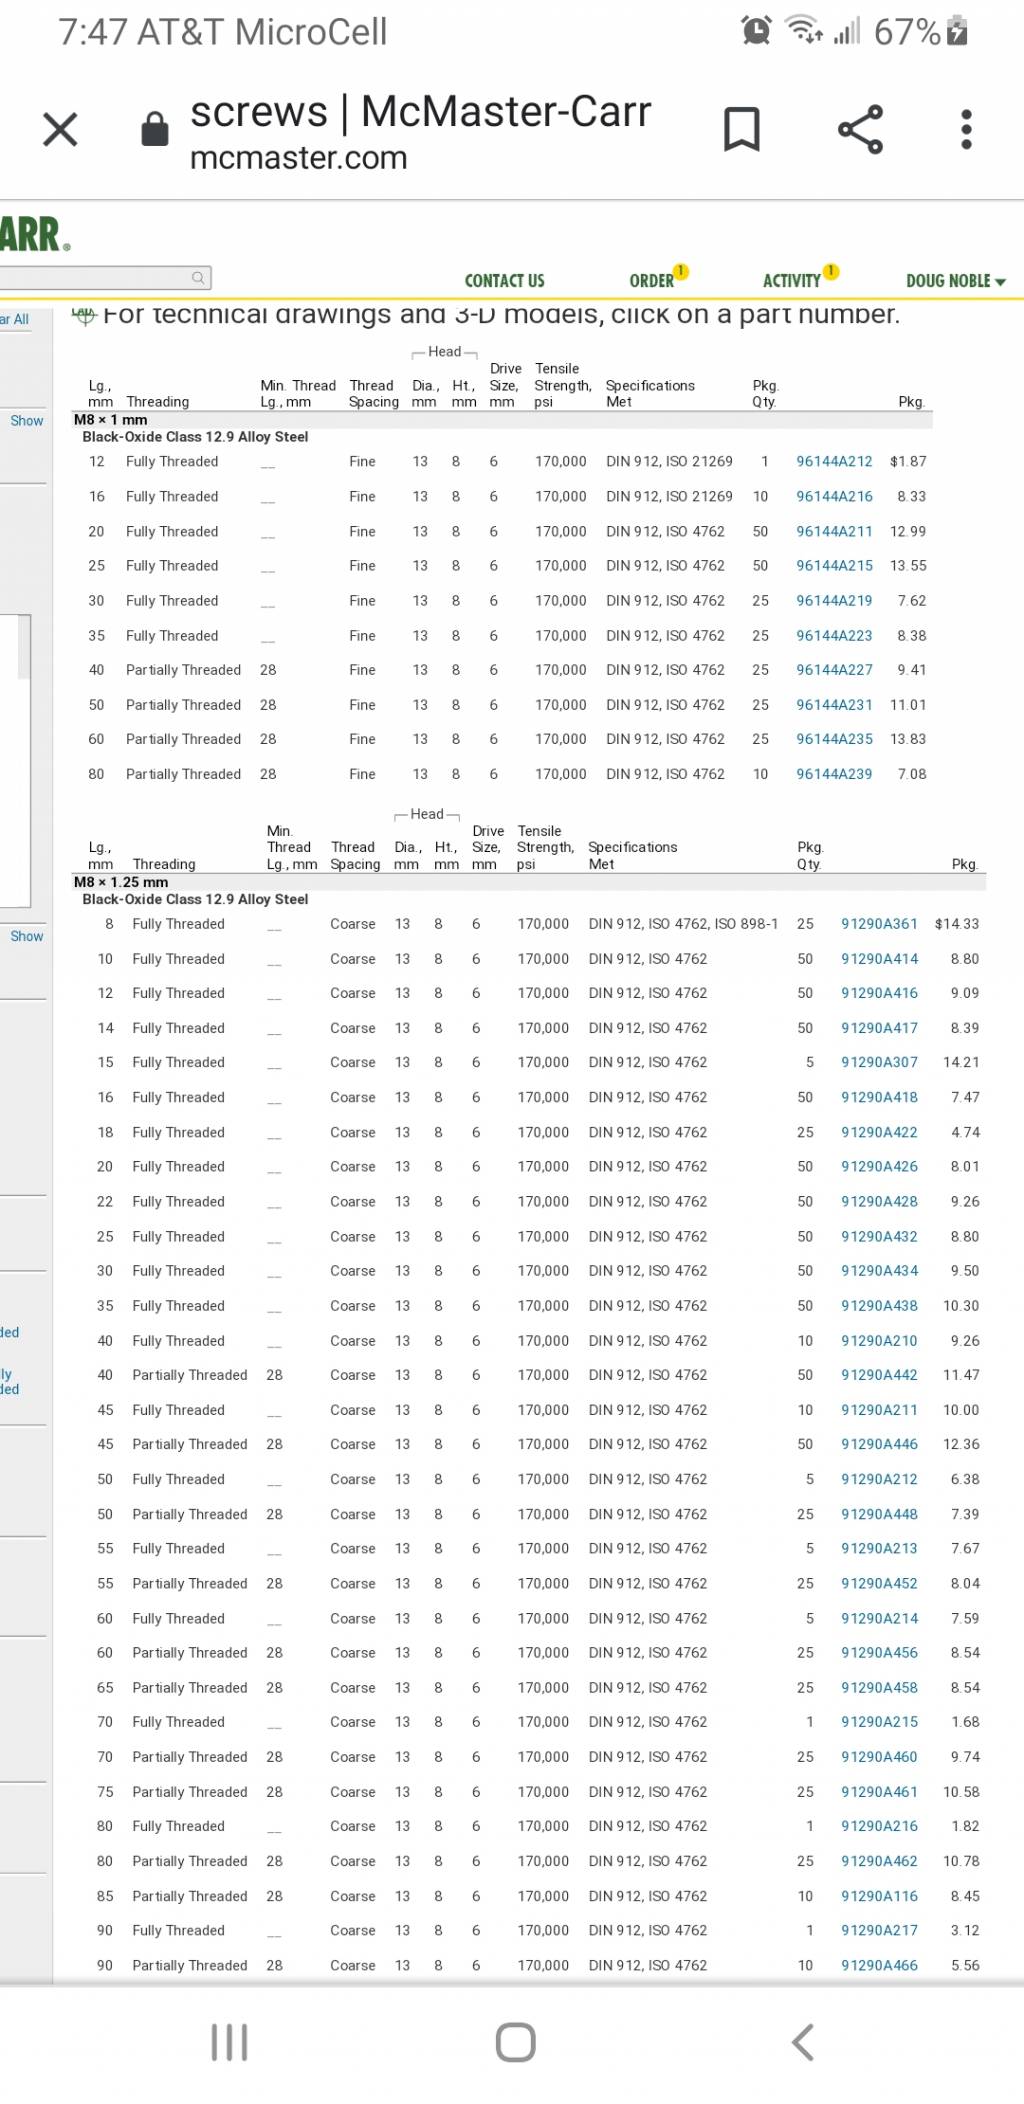Open part number 96144A216
The height and width of the screenshot is (2104, 1024).
point(834,496)
